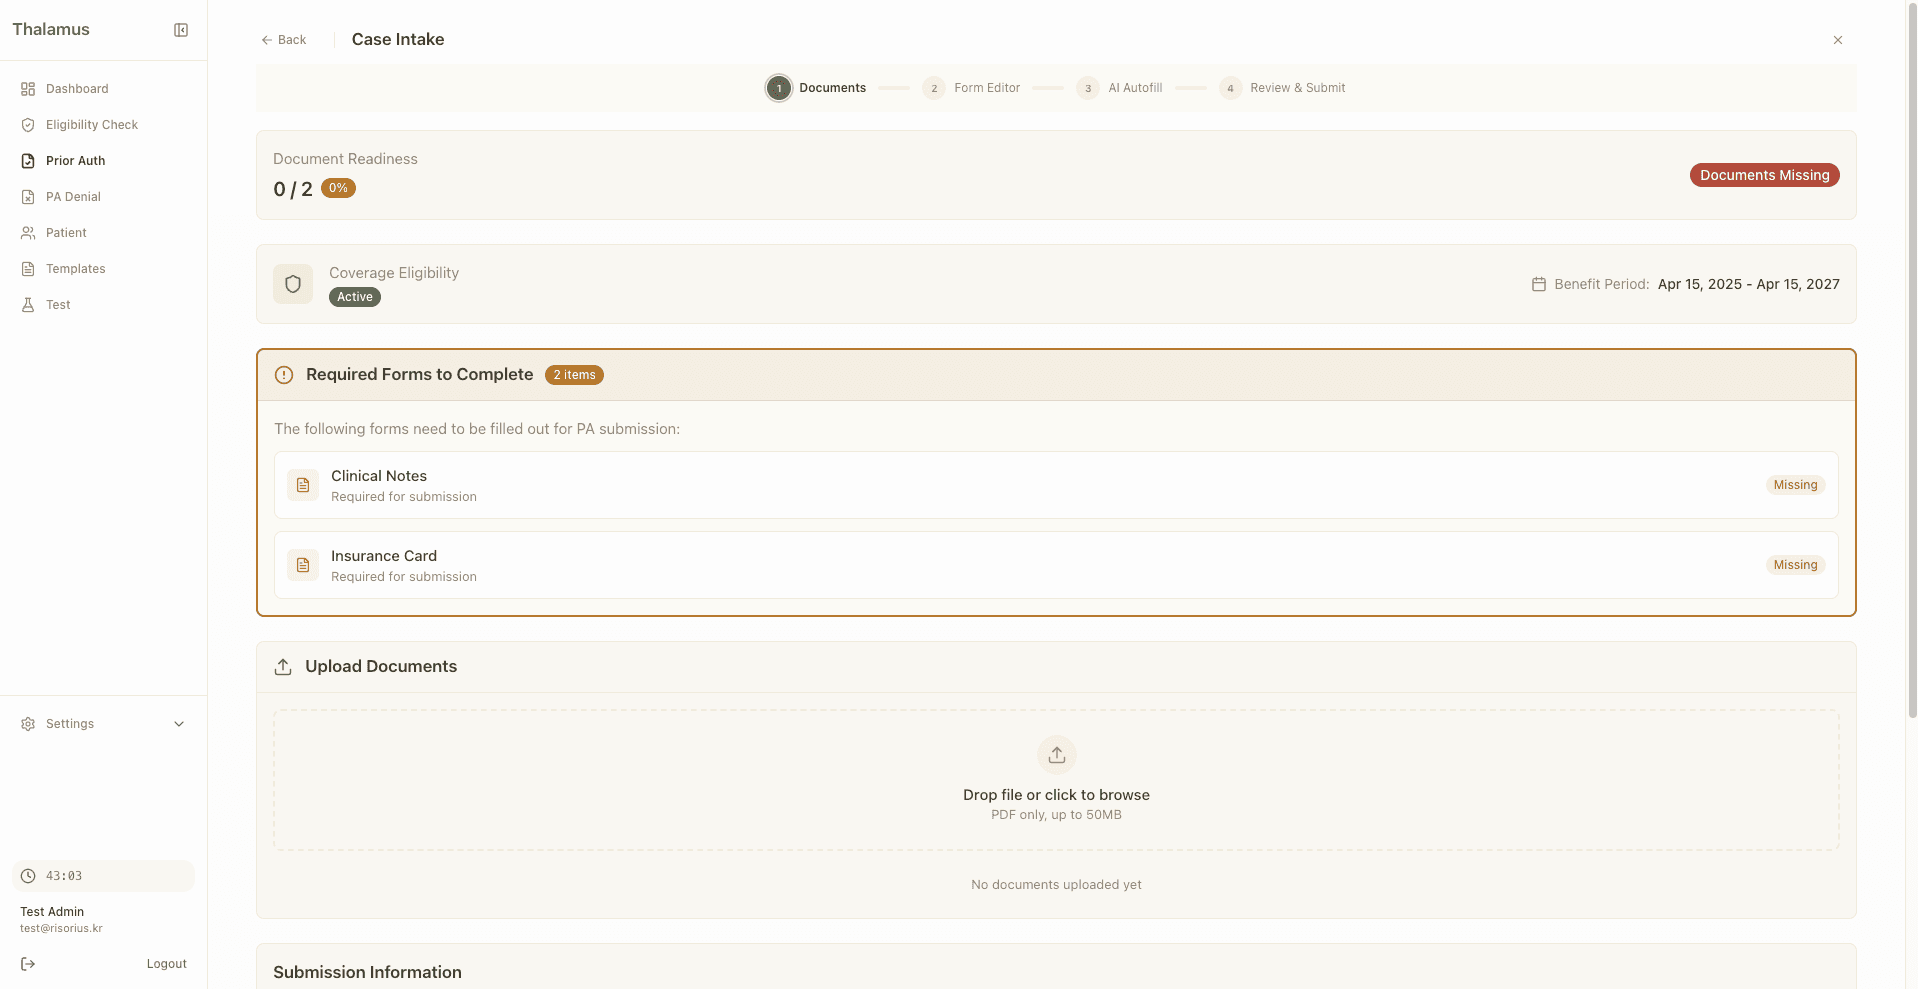The height and width of the screenshot is (989, 1918).
Task: Jump to Form Editor step
Action: coord(971,88)
